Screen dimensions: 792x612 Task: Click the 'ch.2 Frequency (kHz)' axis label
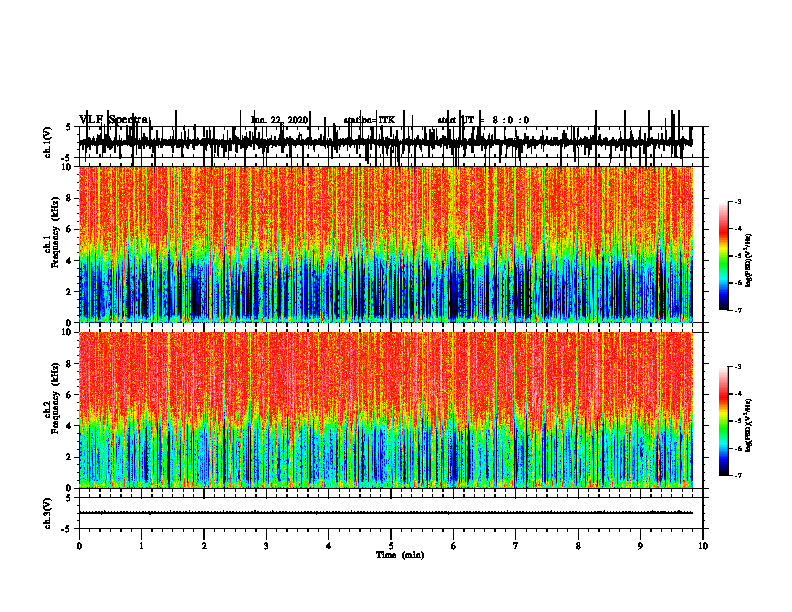point(52,398)
